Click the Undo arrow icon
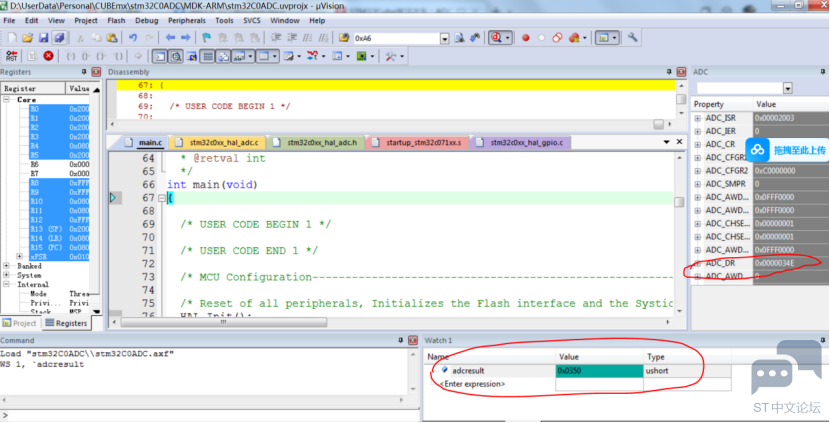 tap(133, 38)
